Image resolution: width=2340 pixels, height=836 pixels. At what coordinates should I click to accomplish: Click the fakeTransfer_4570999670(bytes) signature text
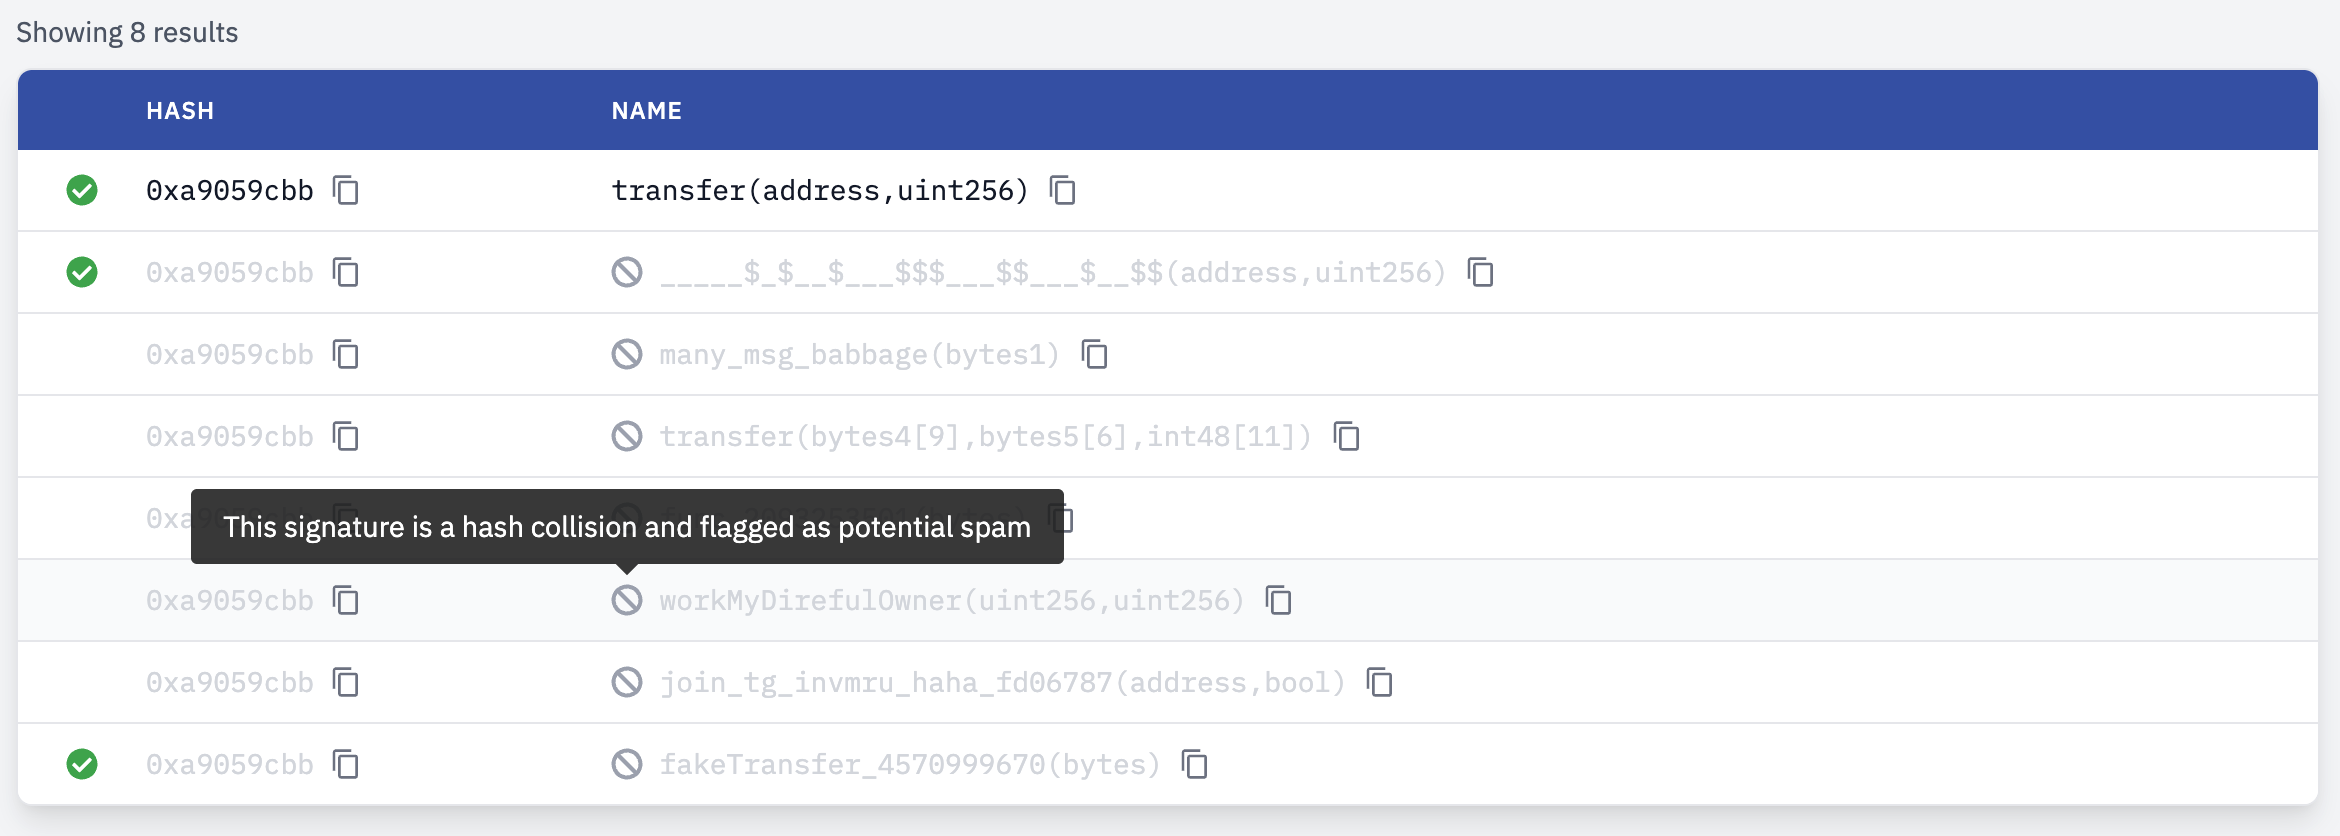tap(908, 764)
